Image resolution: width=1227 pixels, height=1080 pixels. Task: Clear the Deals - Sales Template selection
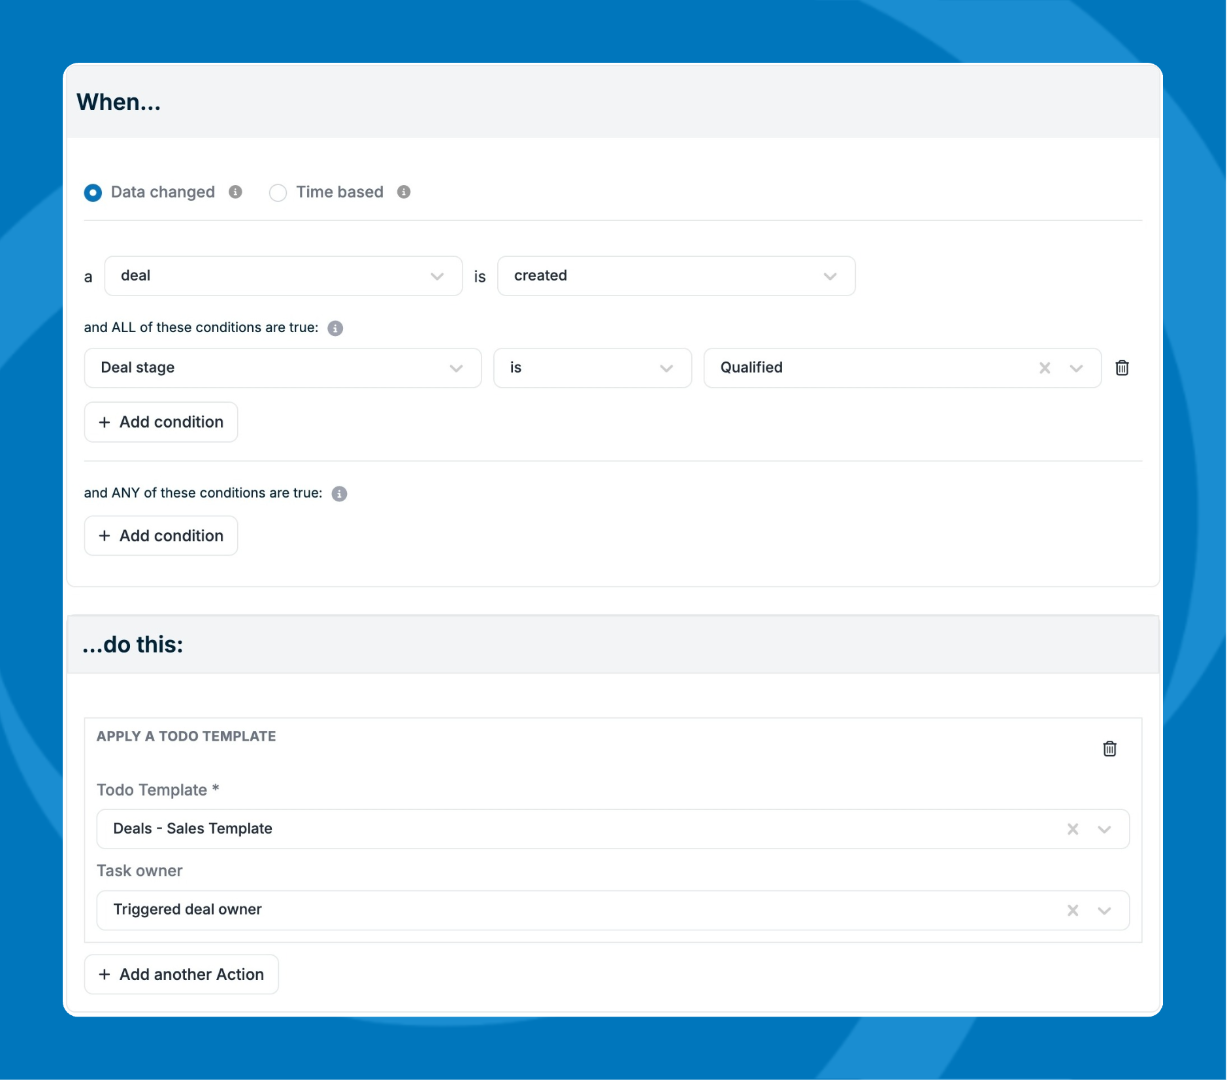coord(1073,829)
